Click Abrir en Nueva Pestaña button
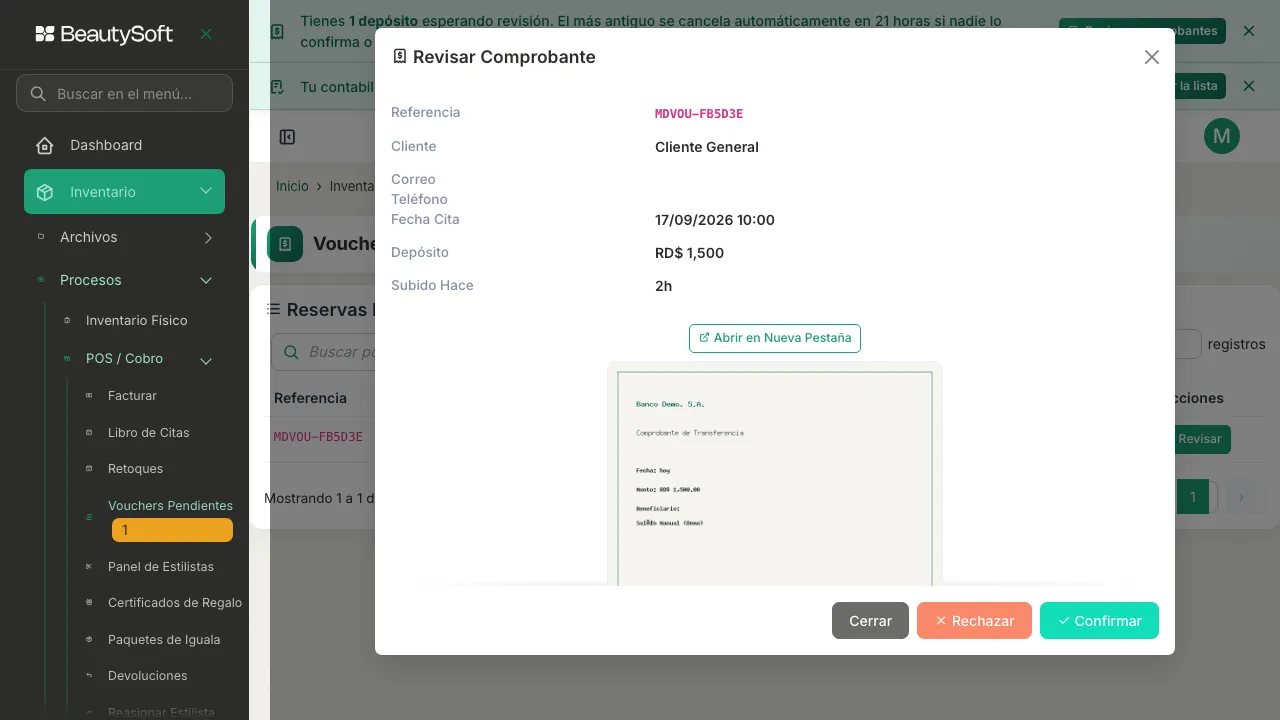Screen dimensions: 1280x720 pos(775,338)
